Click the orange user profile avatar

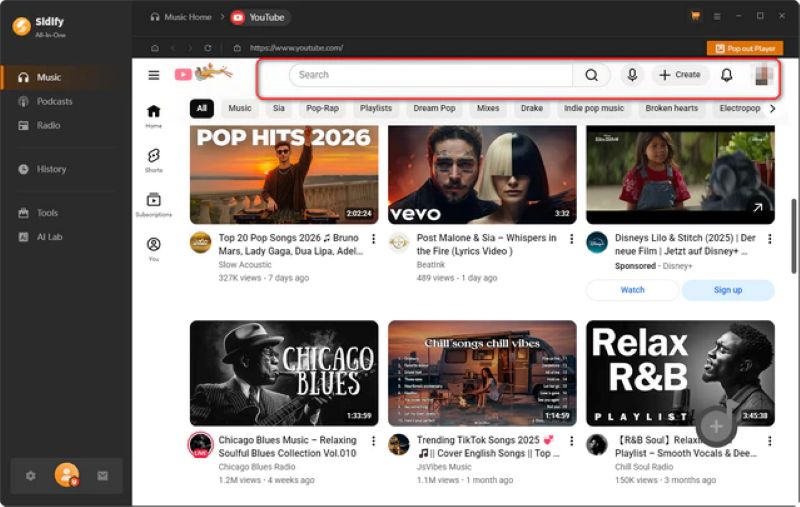click(x=67, y=475)
